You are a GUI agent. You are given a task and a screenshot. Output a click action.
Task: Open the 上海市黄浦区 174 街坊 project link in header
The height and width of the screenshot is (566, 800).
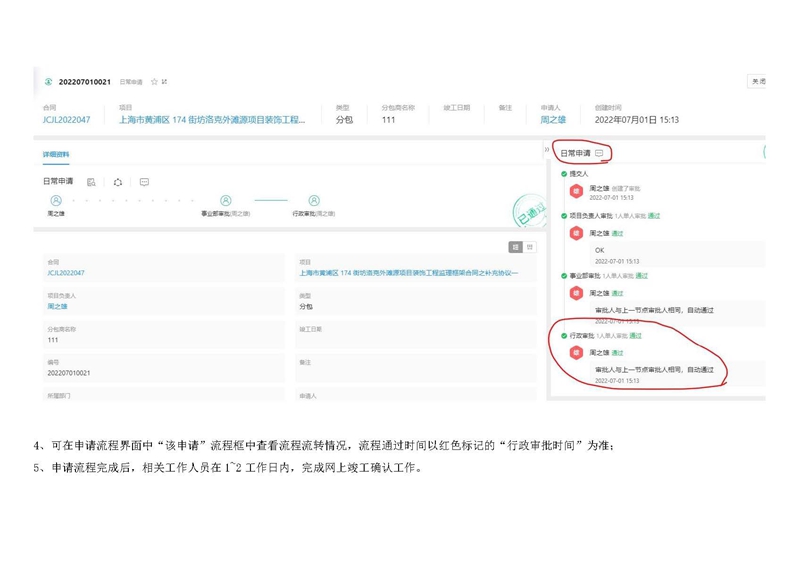coord(212,120)
